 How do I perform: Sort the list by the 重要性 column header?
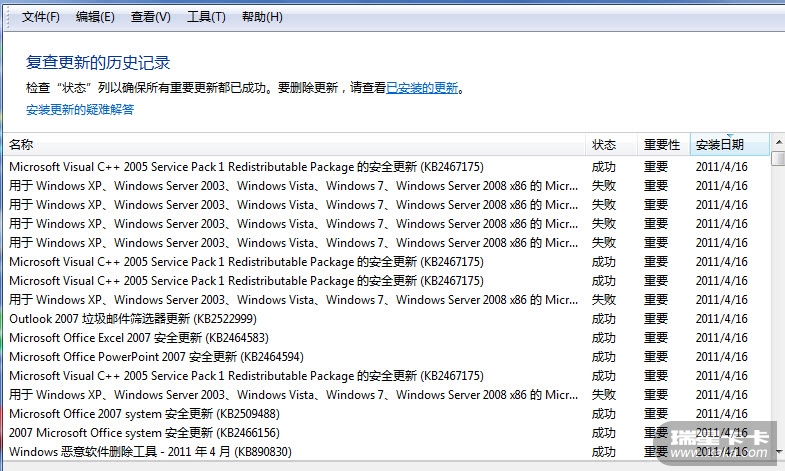point(663,145)
